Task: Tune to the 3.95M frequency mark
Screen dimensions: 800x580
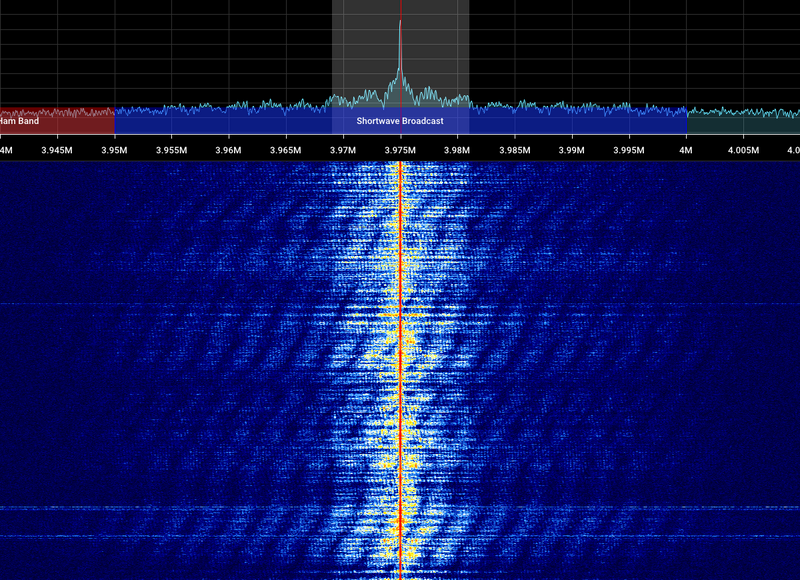Action: [114, 150]
